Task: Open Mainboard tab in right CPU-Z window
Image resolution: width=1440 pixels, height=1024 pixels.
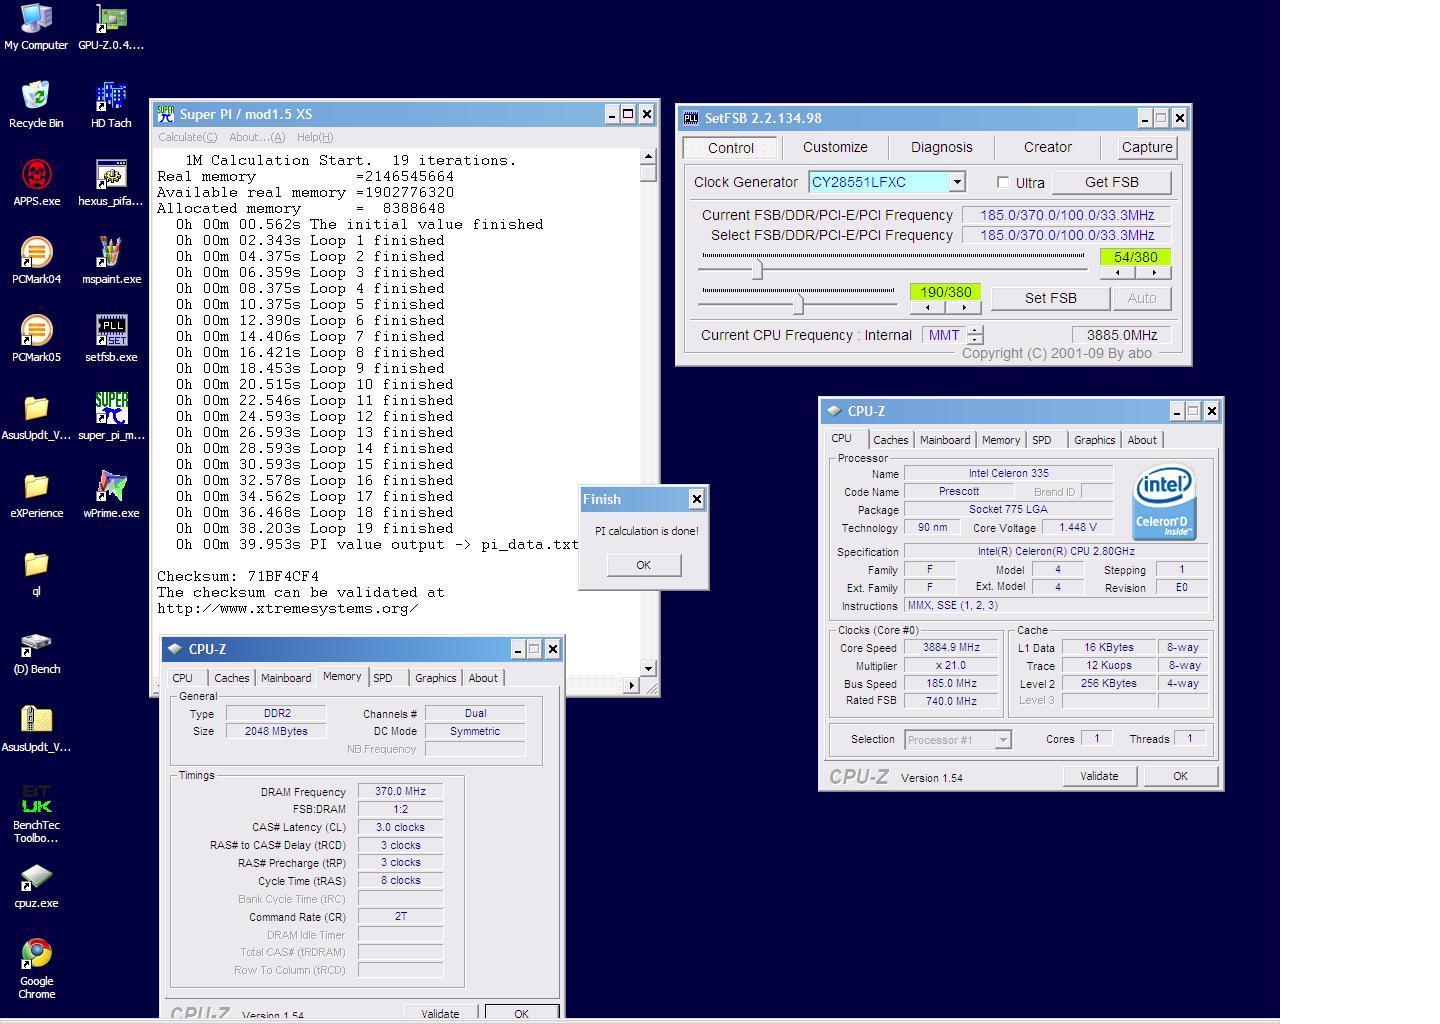Action: point(945,440)
